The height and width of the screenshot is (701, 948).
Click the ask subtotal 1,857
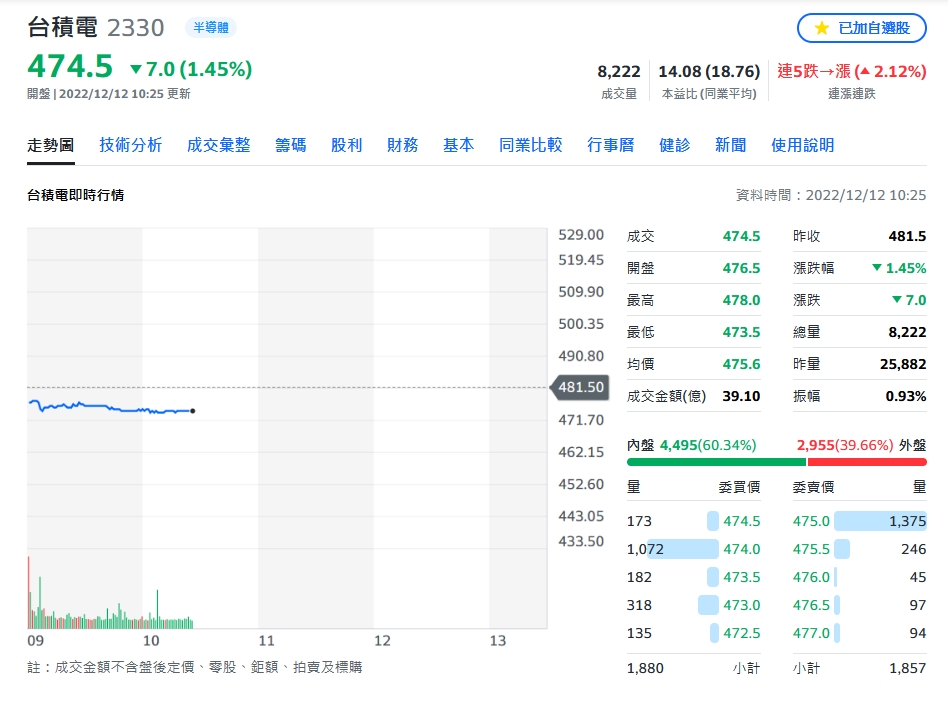[907, 668]
